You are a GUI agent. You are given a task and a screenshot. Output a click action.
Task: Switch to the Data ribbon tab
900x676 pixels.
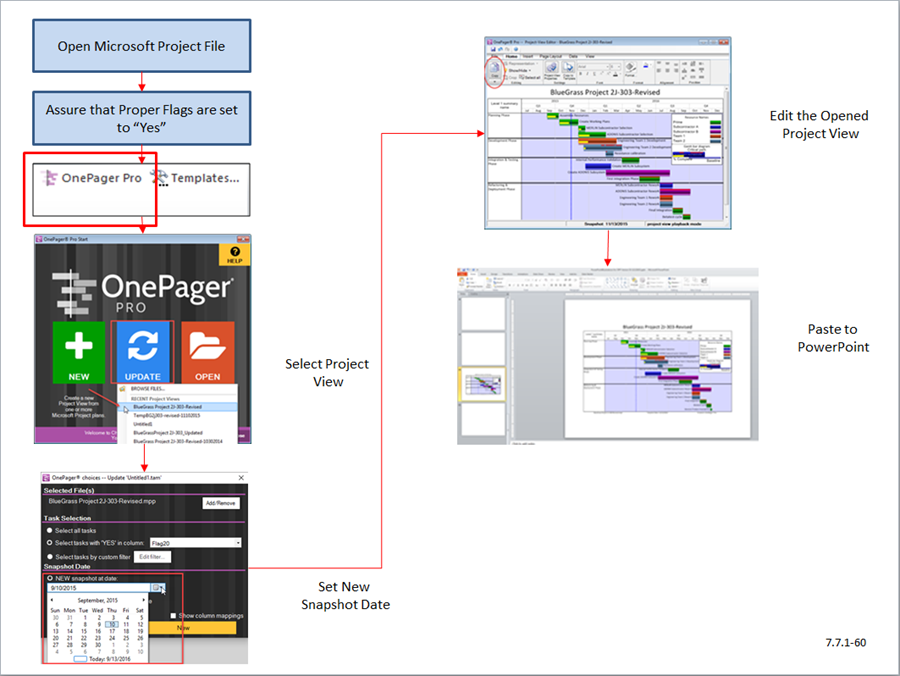pos(574,56)
